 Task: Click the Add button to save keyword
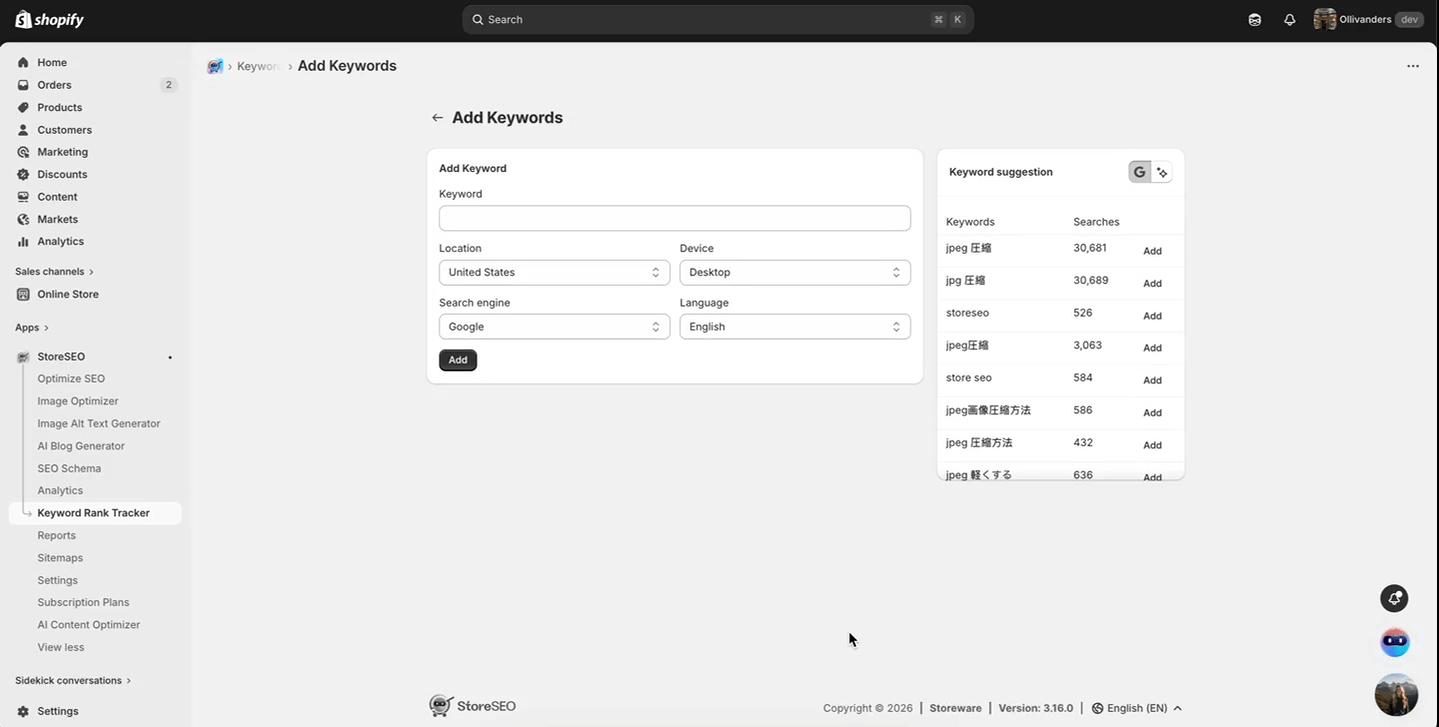(x=457, y=359)
